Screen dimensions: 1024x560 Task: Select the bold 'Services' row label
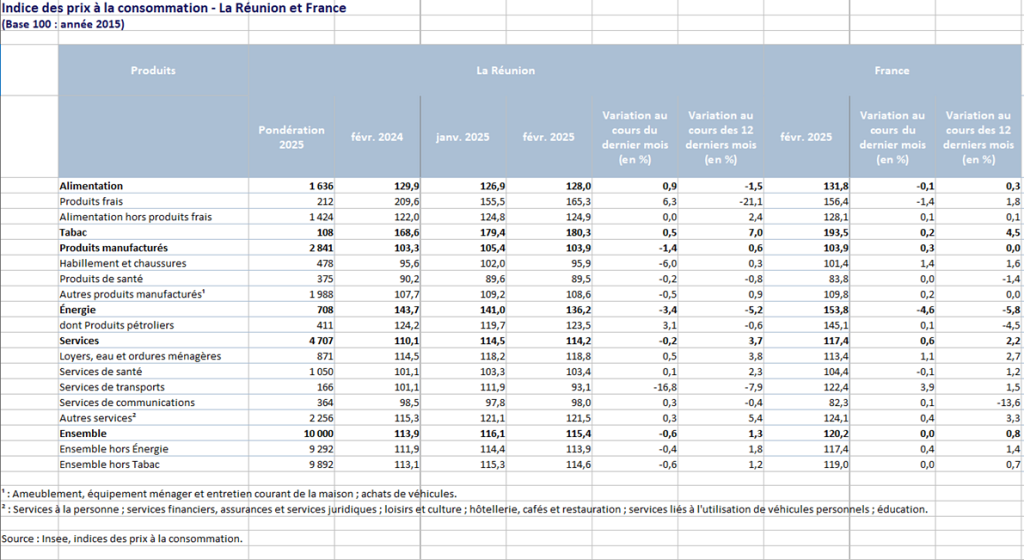point(79,341)
